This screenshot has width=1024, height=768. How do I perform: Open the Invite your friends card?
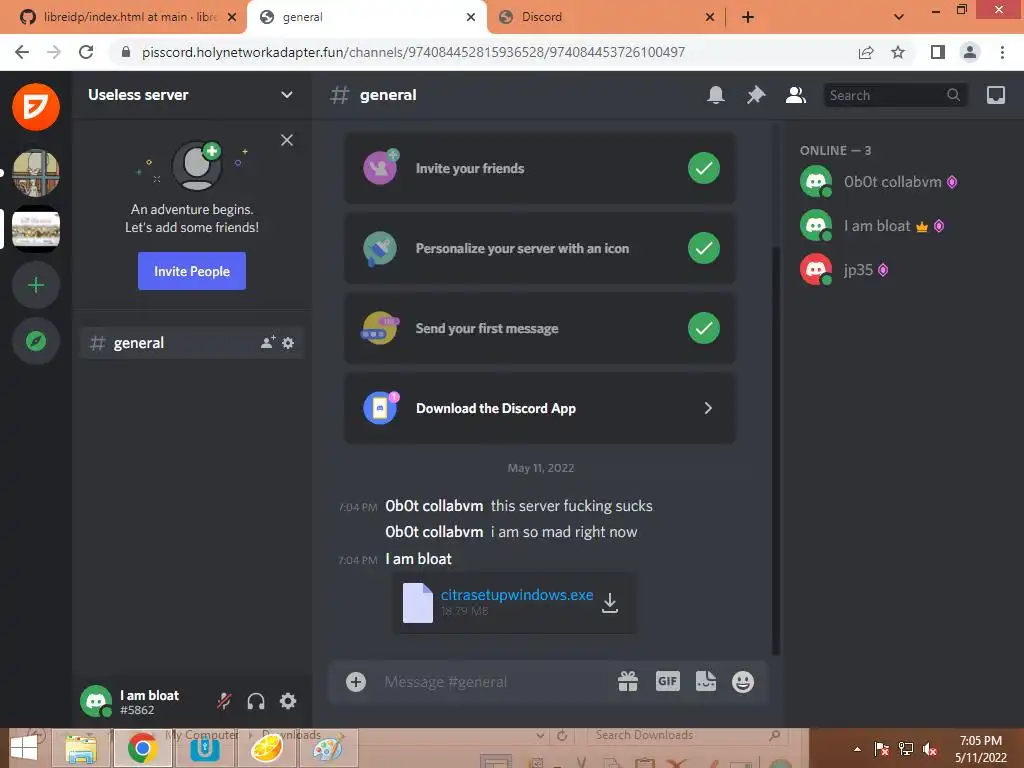(539, 168)
